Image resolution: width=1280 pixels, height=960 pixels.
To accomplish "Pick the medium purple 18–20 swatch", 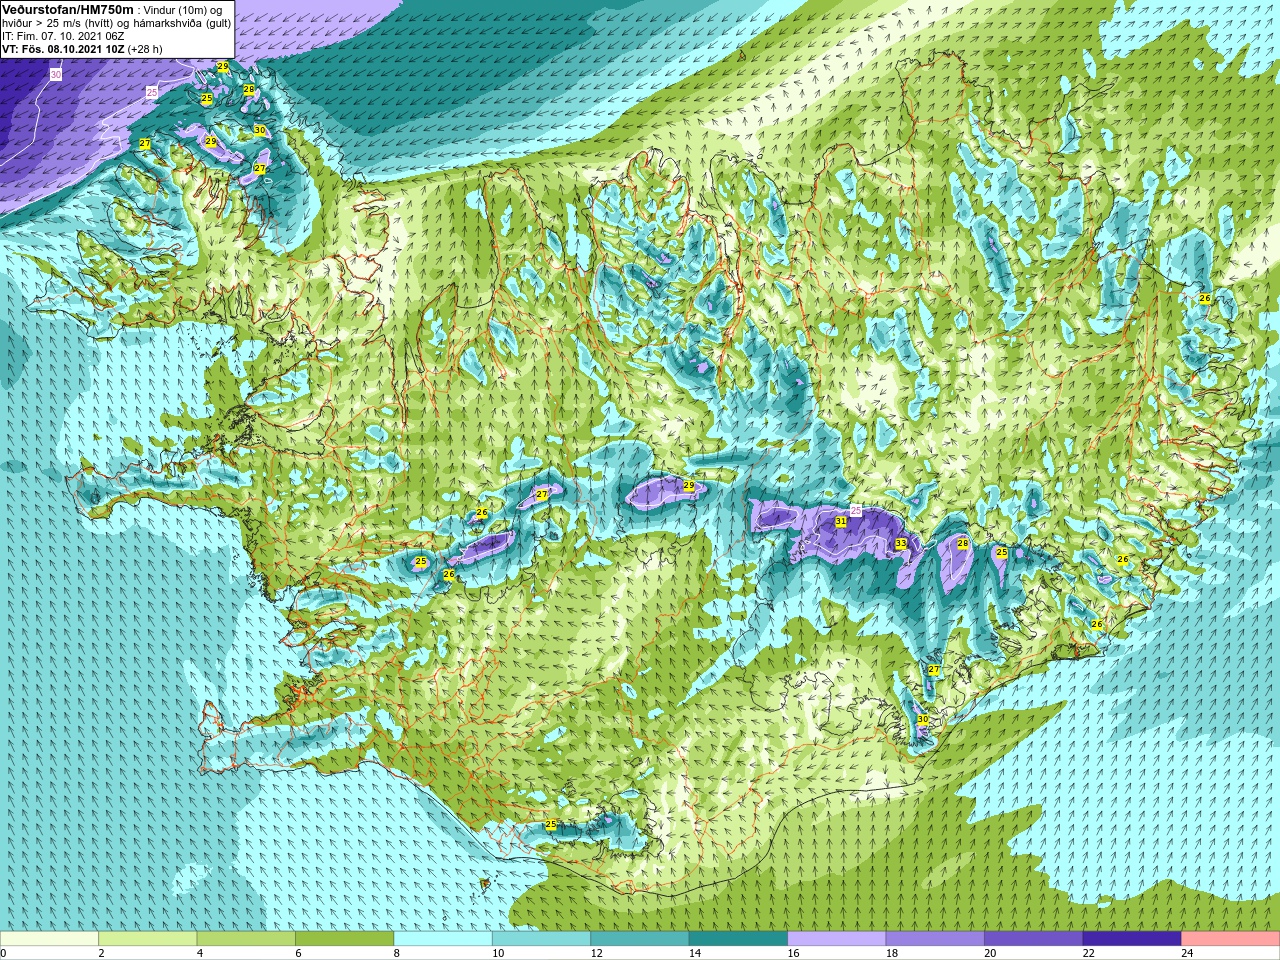I will click(935, 939).
